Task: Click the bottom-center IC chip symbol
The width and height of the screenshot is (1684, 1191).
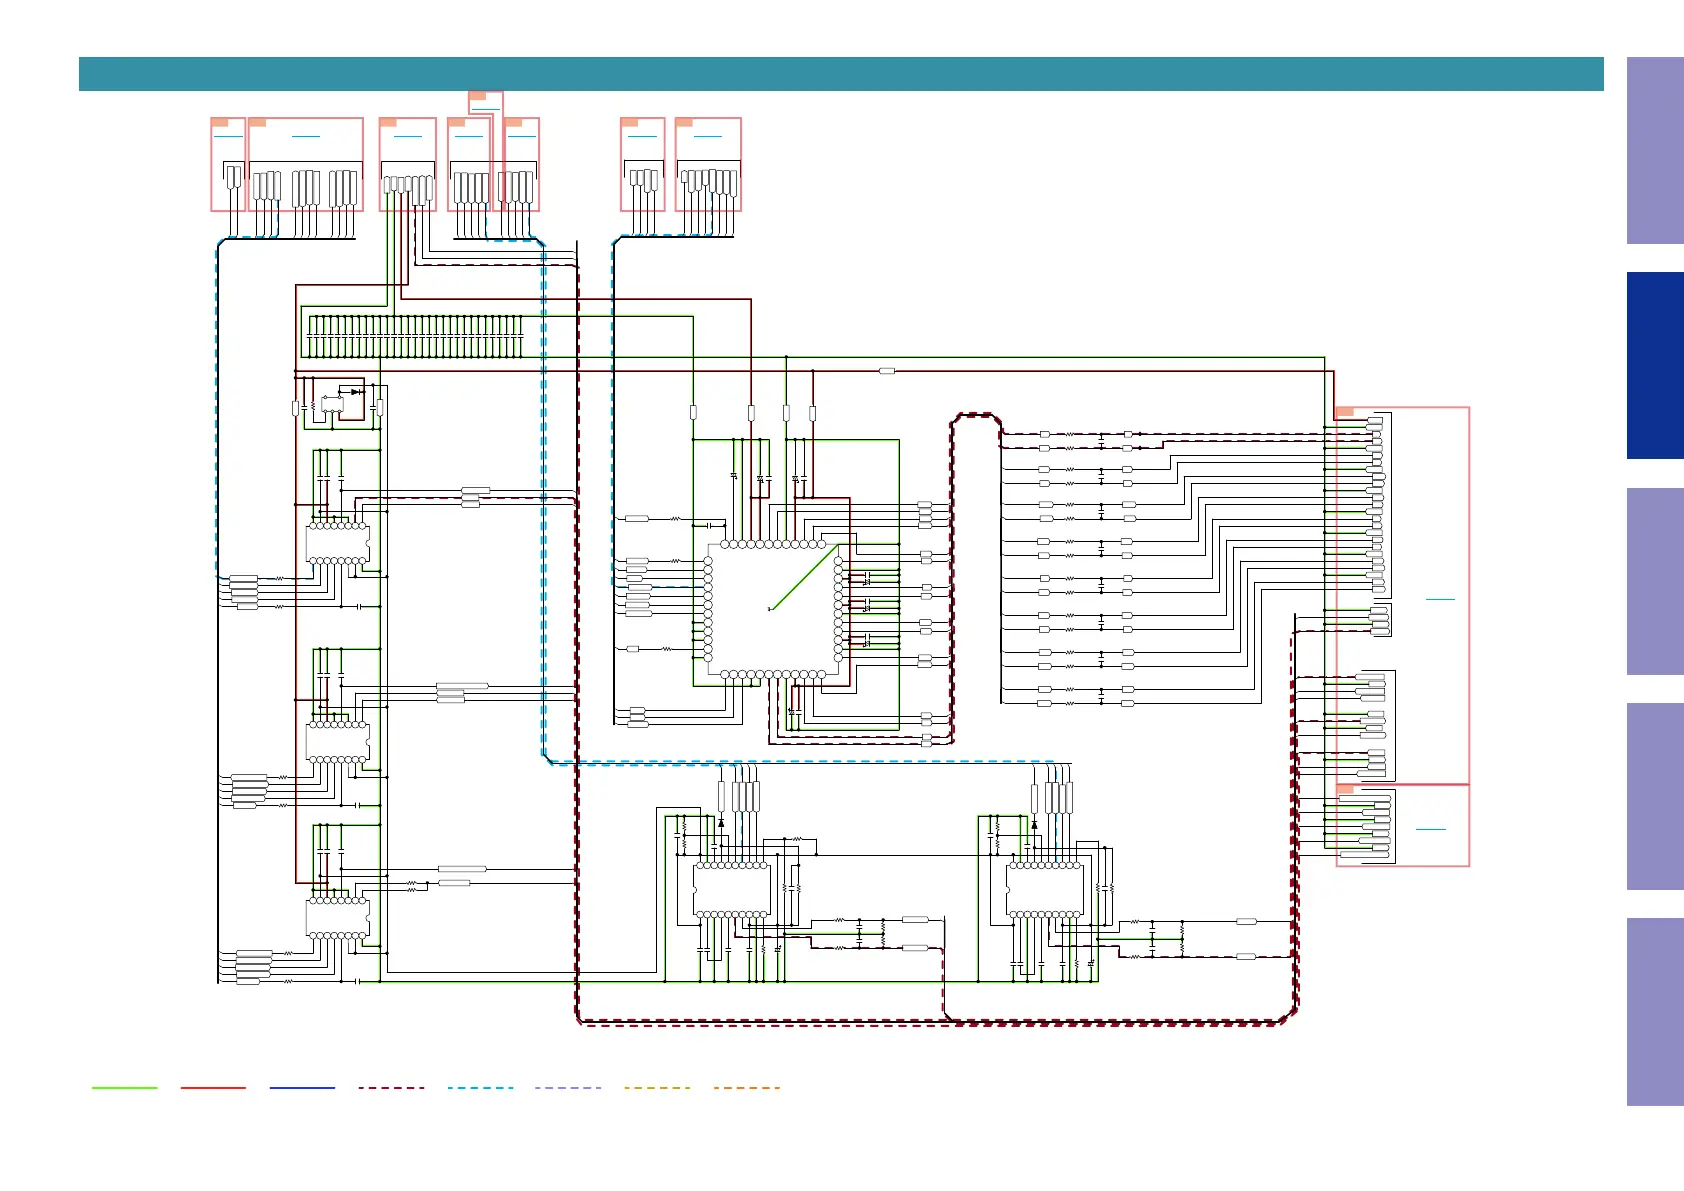Action: pos(731,889)
